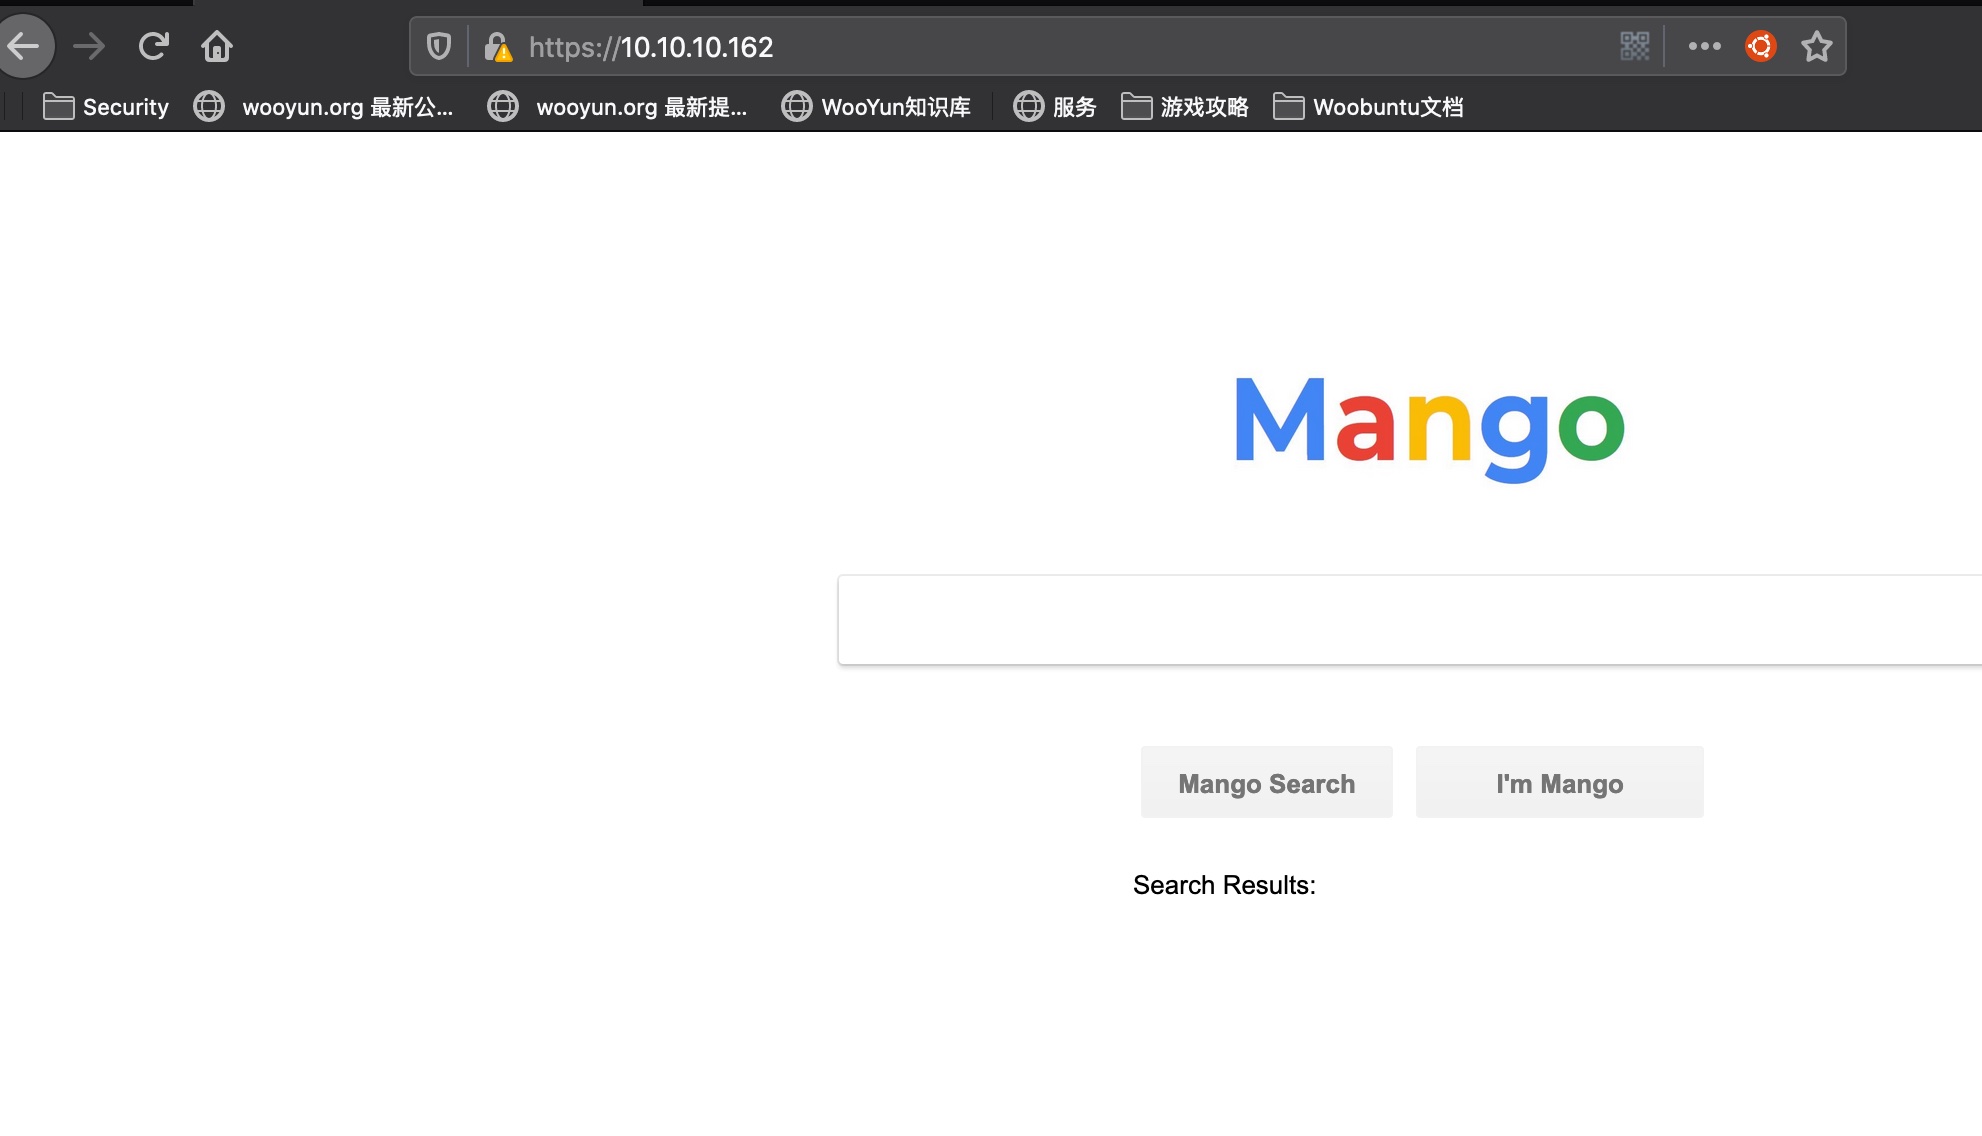The width and height of the screenshot is (1982, 1136).
Task: Open the WooYun知识库 bookmark
Action: click(876, 107)
